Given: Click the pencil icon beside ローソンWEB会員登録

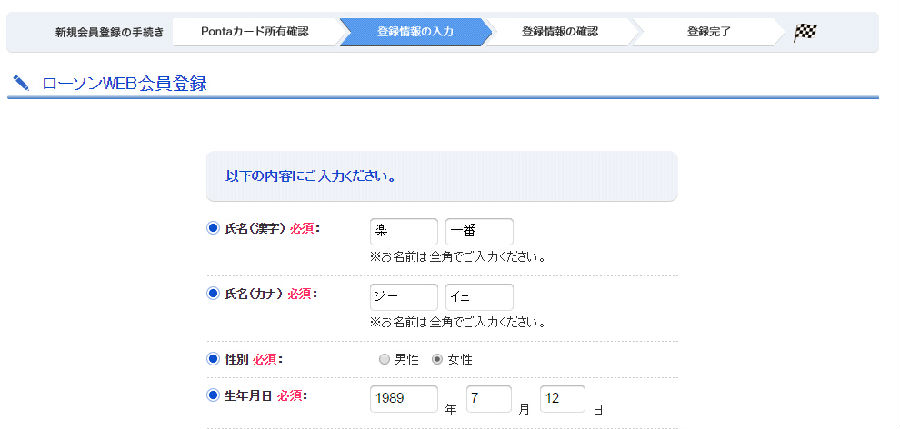Looking at the screenshot, I should tap(21, 83).
